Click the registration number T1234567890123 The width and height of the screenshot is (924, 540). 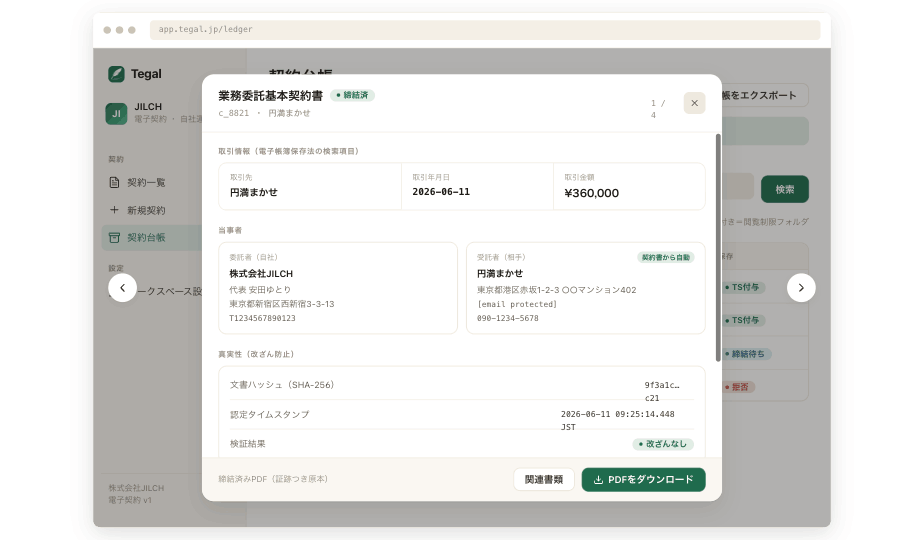click(262, 318)
